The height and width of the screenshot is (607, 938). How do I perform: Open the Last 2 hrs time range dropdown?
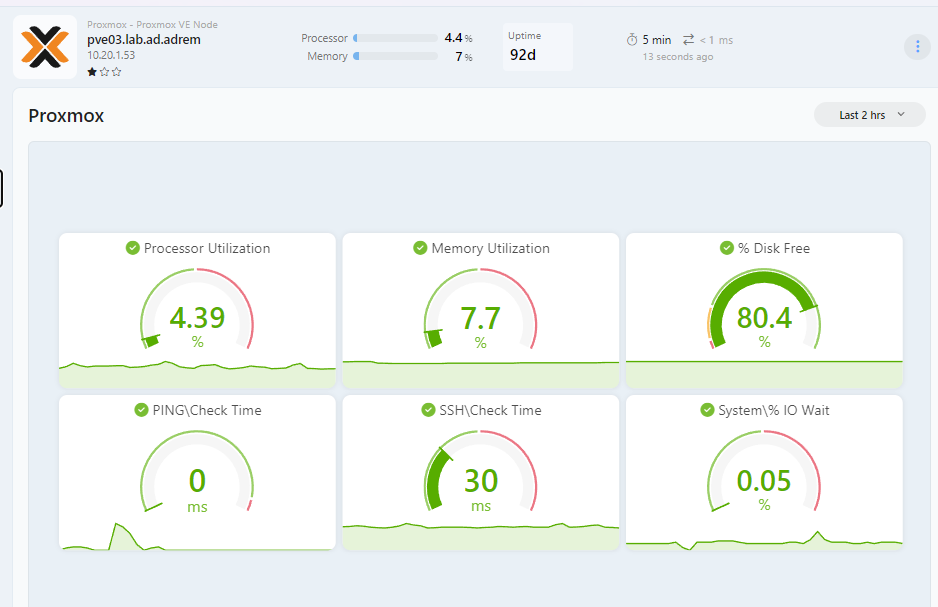pyautogui.click(x=870, y=115)
